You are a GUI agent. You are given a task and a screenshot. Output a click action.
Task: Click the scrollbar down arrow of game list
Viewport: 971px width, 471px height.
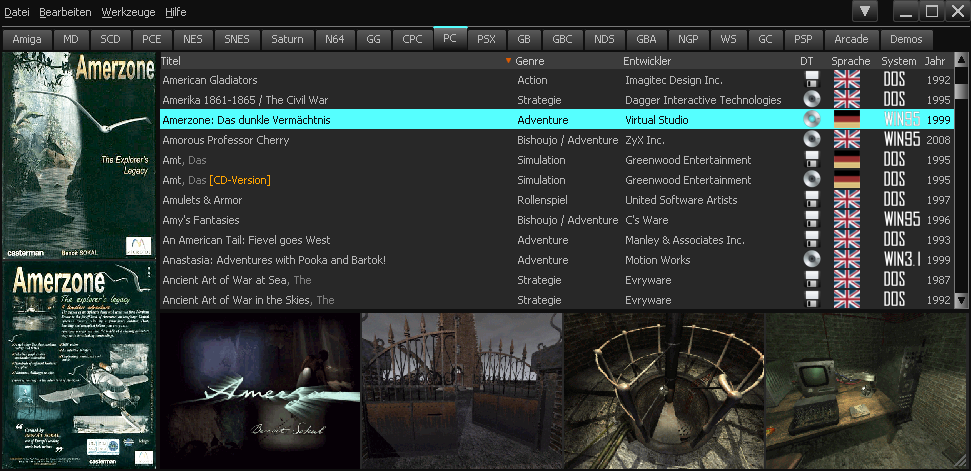[x=961, y=300]
